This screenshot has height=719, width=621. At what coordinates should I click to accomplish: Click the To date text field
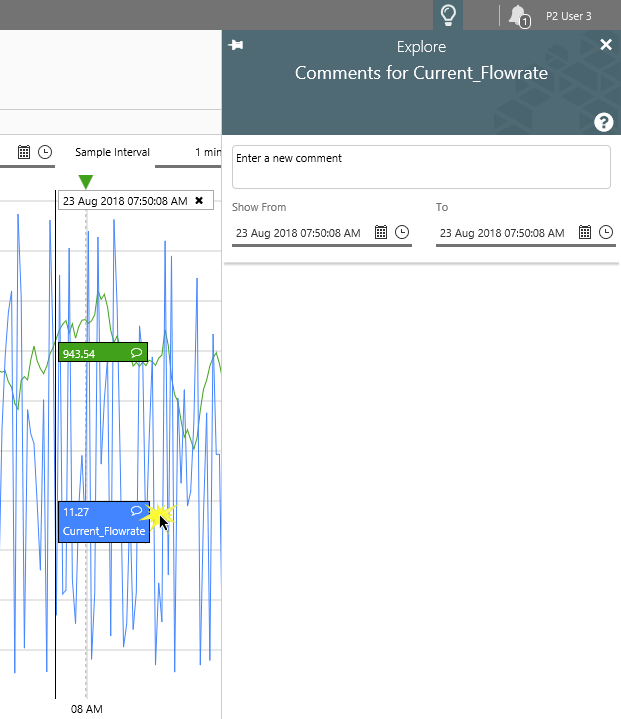501,233
